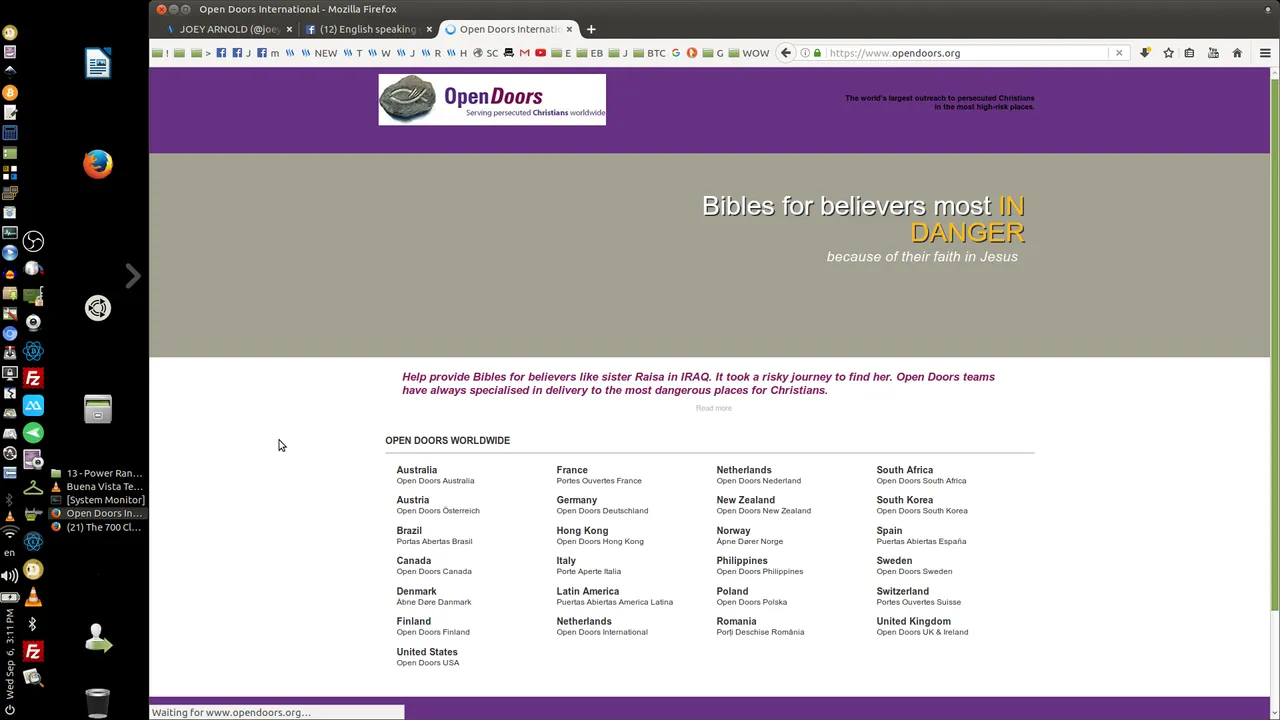Open the South Korea link
Image resolution: width=1280 pixels, height=720 pixels.
click(x=905, y=500)
